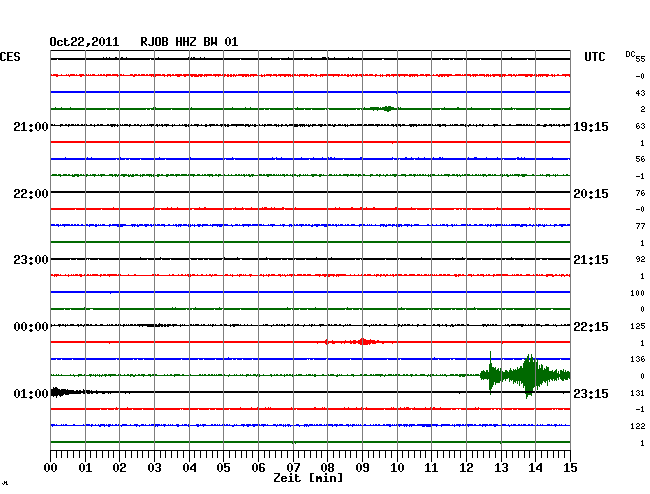
Task: Click the 02 minute axis tick label
Action: click(x=119, y=468)
